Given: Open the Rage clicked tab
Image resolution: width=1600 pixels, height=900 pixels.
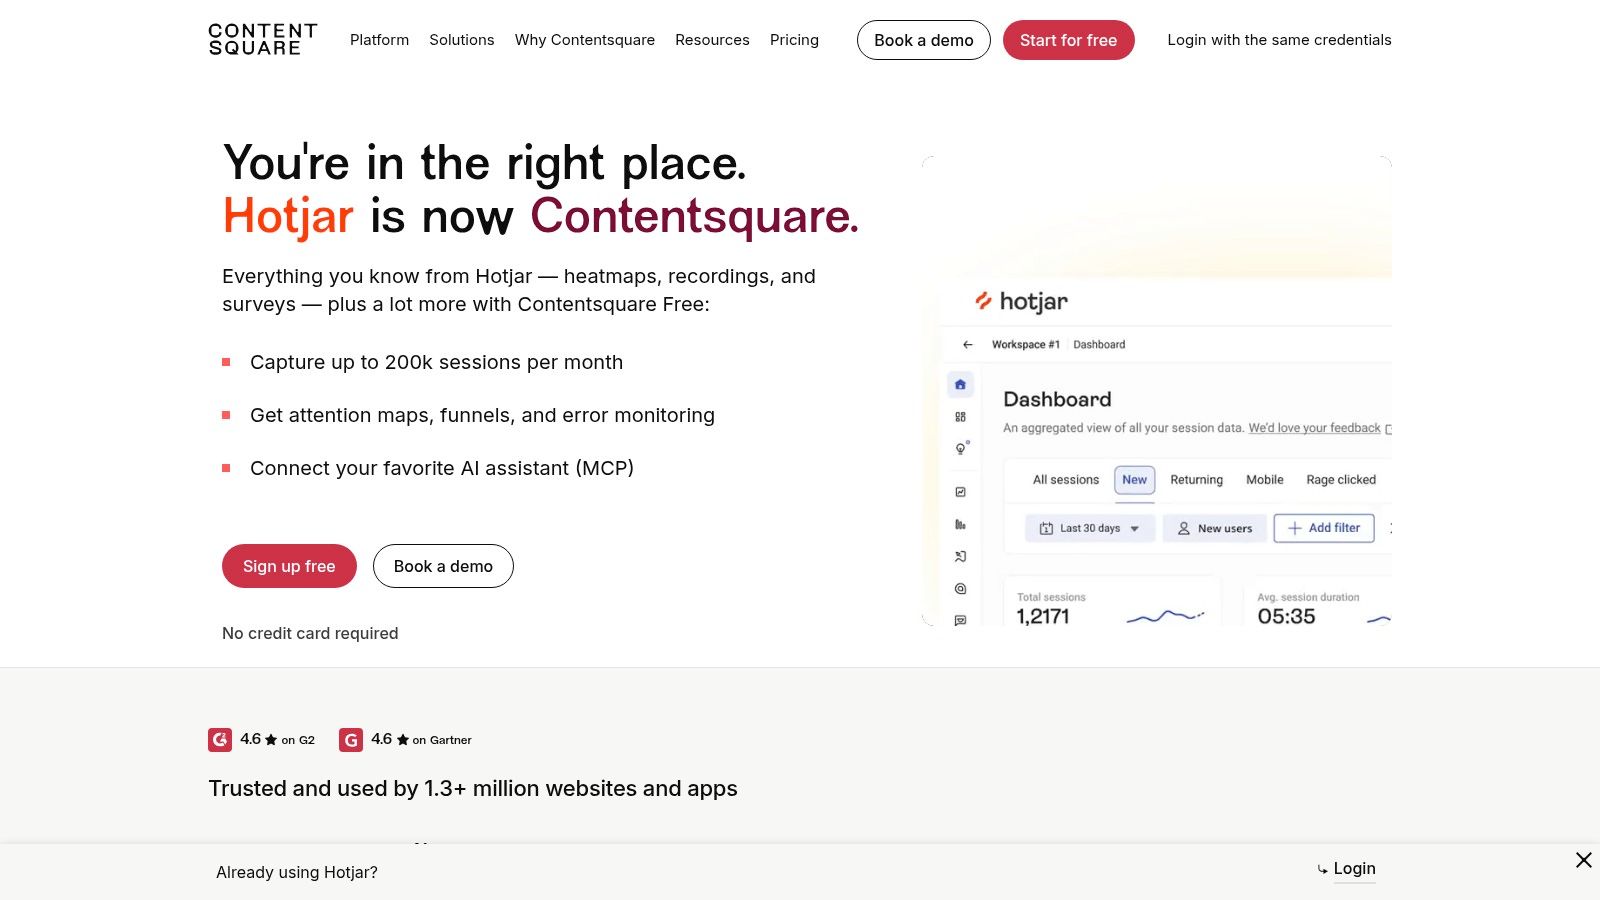Looking at the screenshot, I should coord(1341,480).
